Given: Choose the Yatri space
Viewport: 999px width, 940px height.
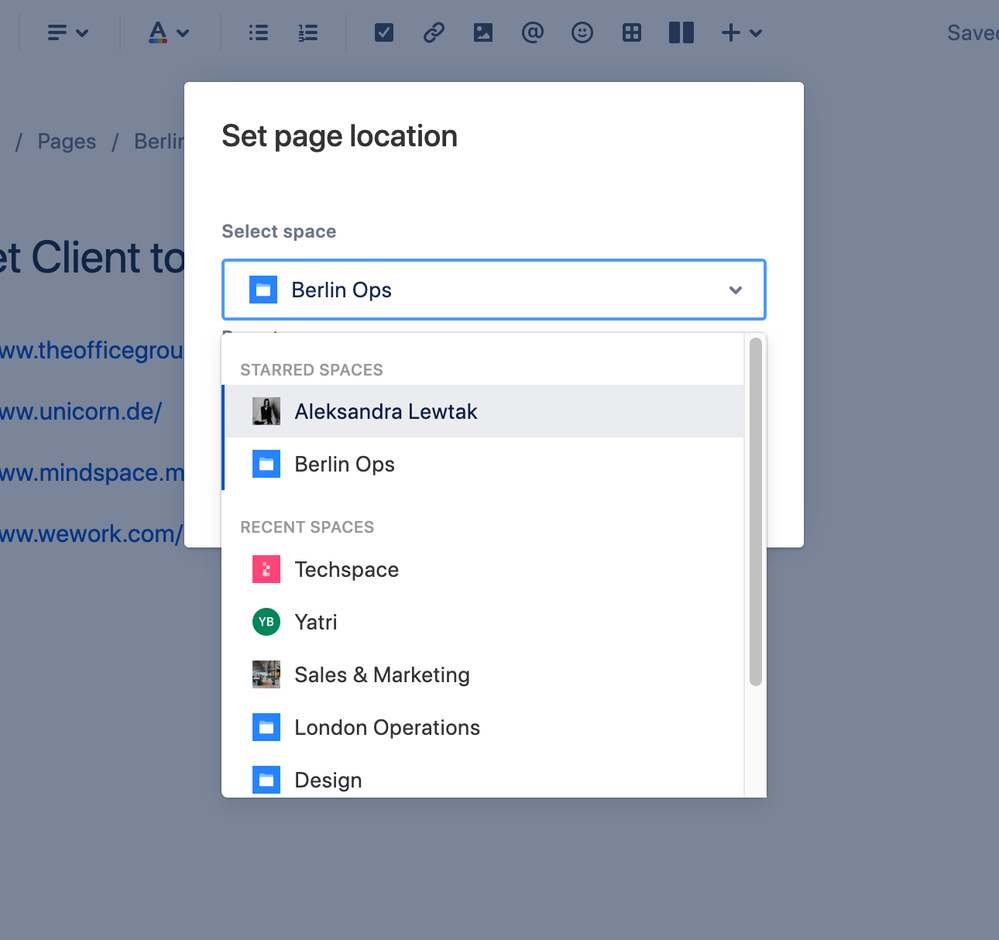Looking at the screenshot, I should tap(484, 622).
